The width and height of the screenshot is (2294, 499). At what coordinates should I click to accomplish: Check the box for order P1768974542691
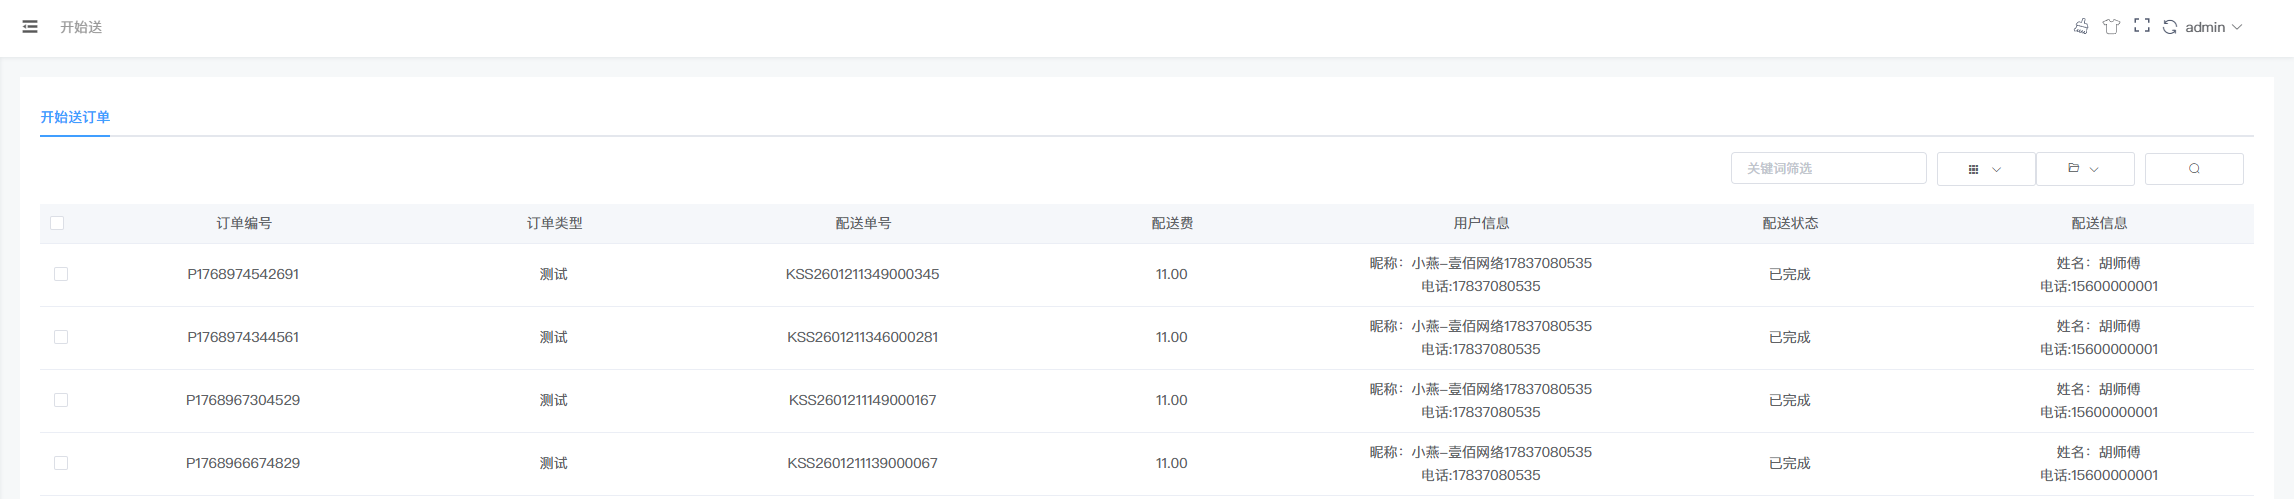tap(61, 274)
